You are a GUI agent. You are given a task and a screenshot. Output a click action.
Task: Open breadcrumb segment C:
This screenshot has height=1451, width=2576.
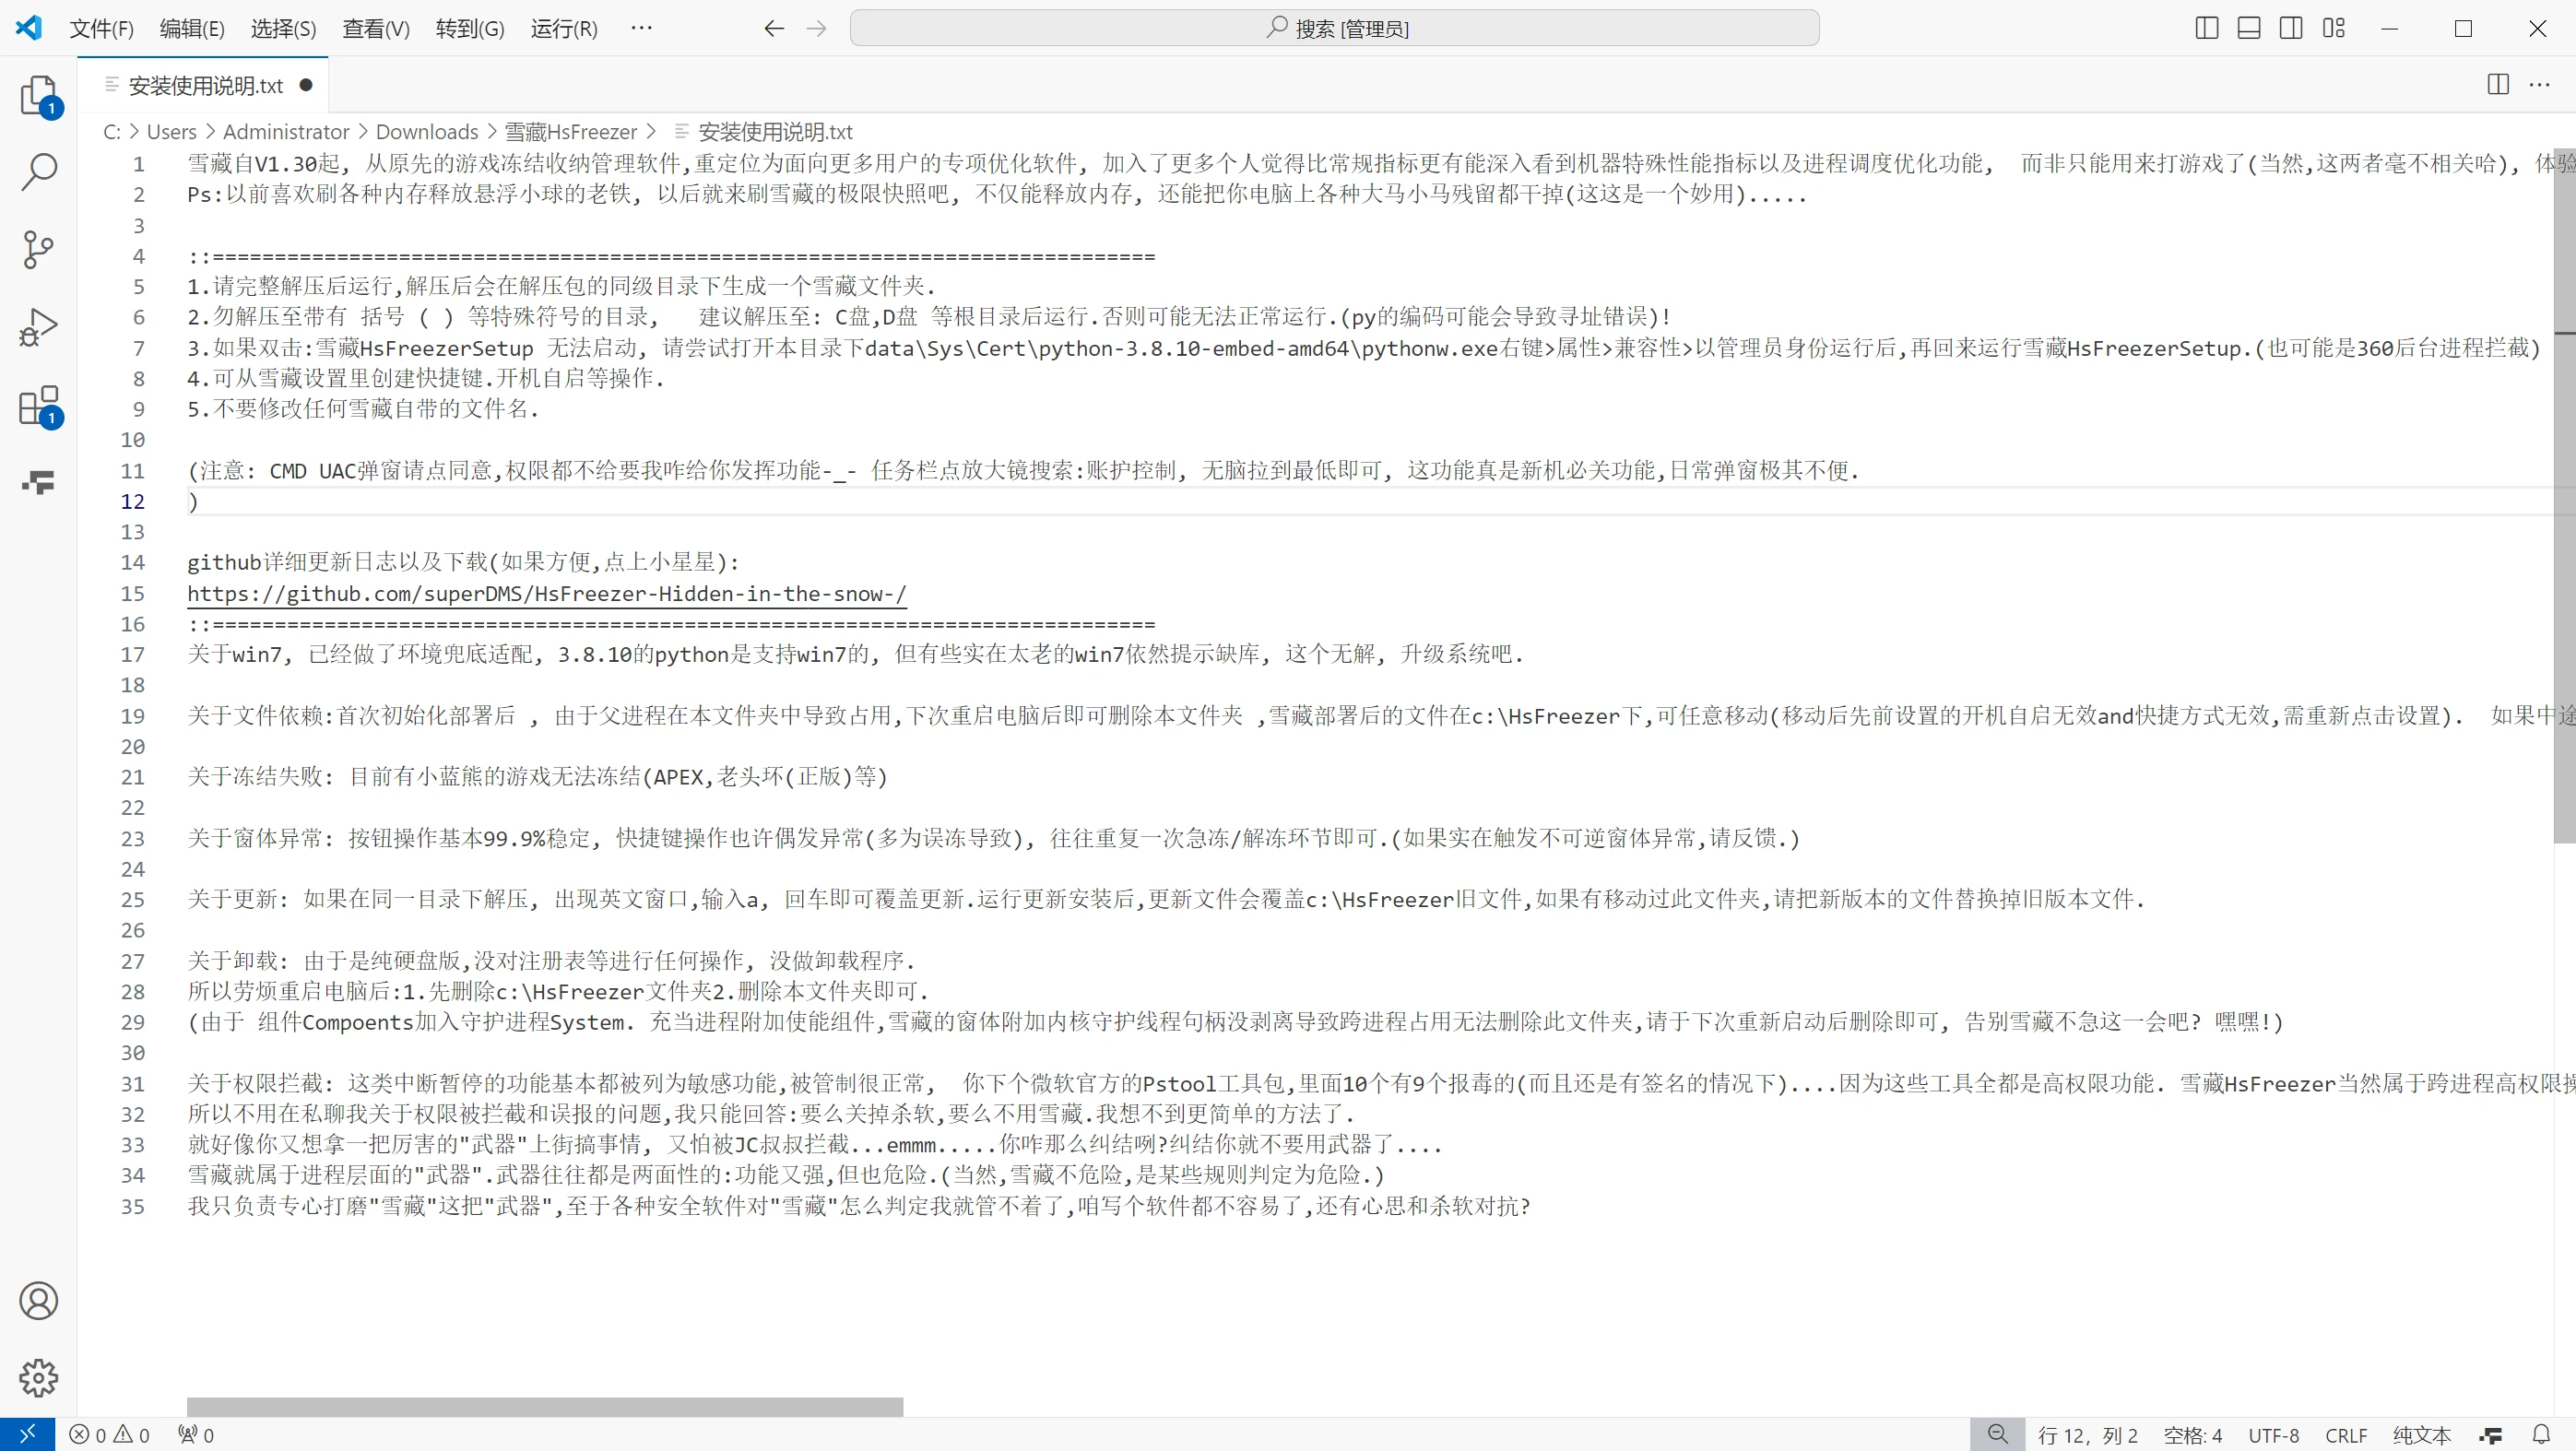tap(111, 131)
